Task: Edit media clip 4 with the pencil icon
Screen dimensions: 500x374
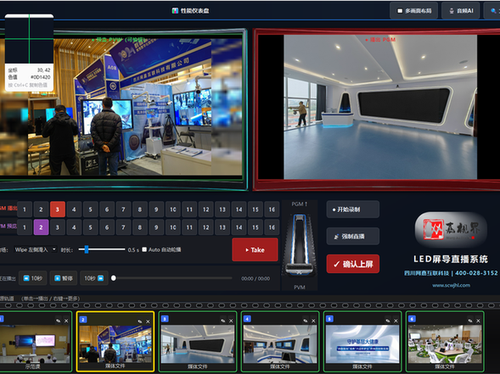Action: tap(305, 321)
